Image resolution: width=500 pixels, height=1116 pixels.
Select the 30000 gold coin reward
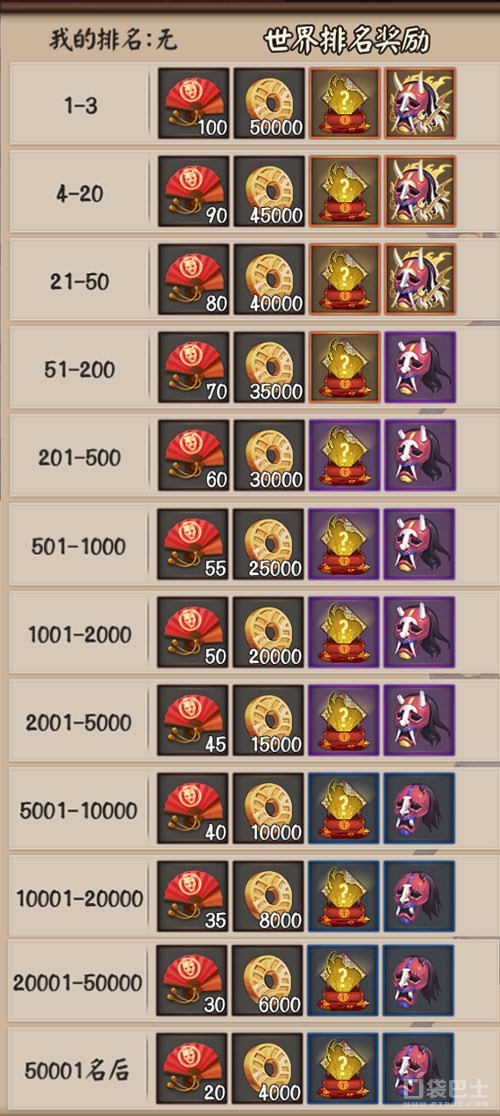point(269,456)
